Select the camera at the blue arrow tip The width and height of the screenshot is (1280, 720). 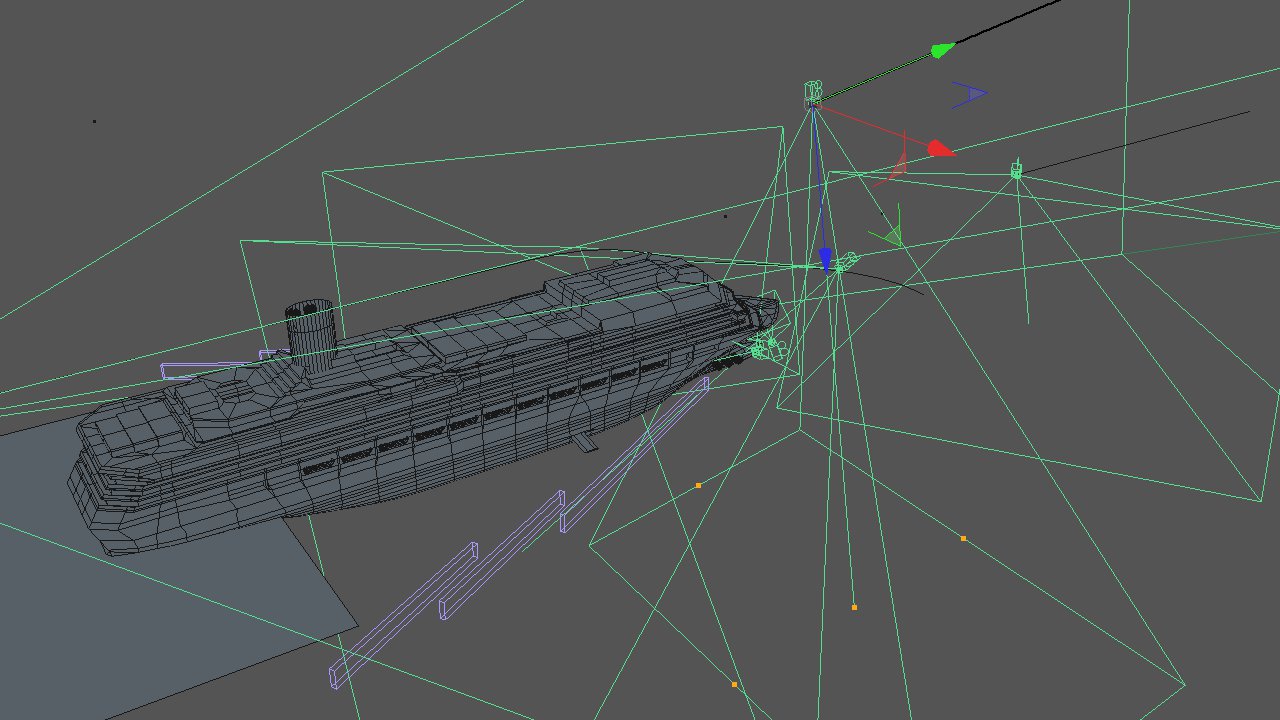click(x=846, y=263)
